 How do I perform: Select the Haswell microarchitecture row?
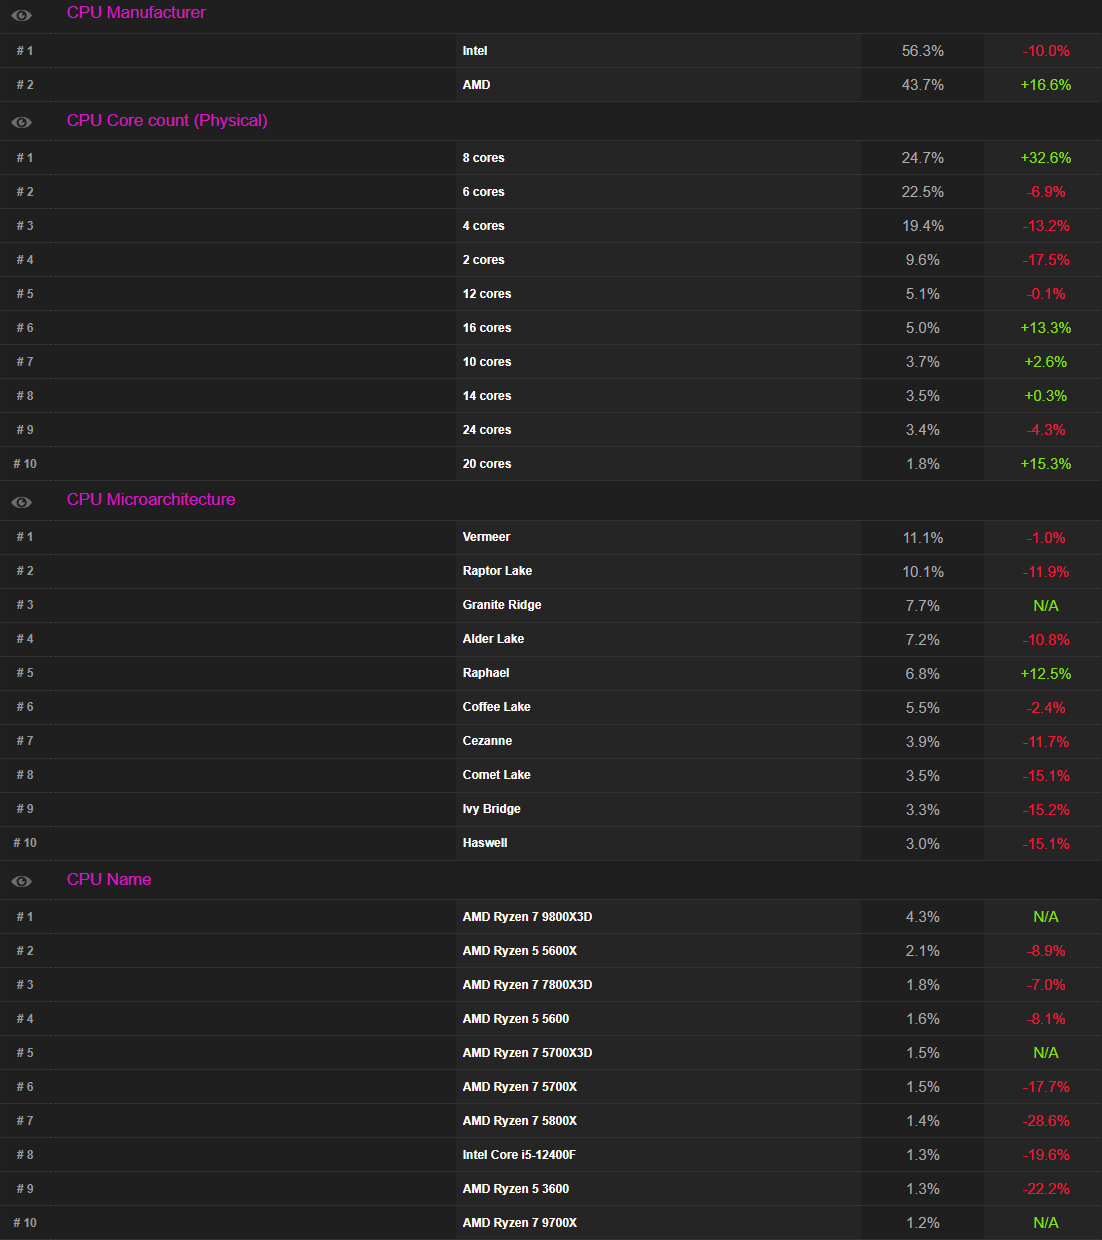coord(485,843)
